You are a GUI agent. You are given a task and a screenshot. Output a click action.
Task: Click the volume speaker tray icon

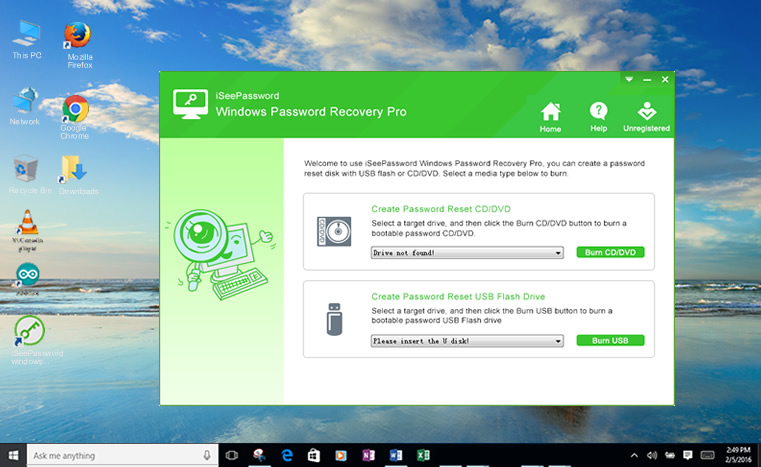pos(652,455)
